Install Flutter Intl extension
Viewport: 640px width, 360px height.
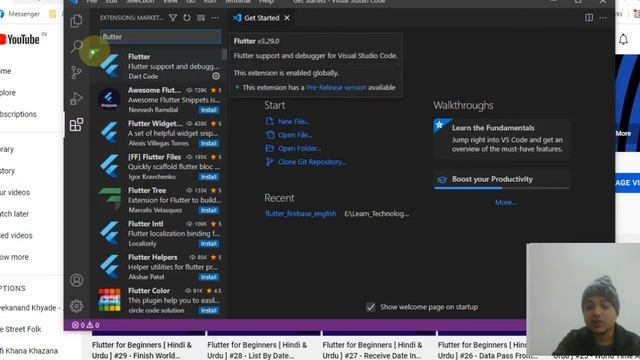[209, 244]
